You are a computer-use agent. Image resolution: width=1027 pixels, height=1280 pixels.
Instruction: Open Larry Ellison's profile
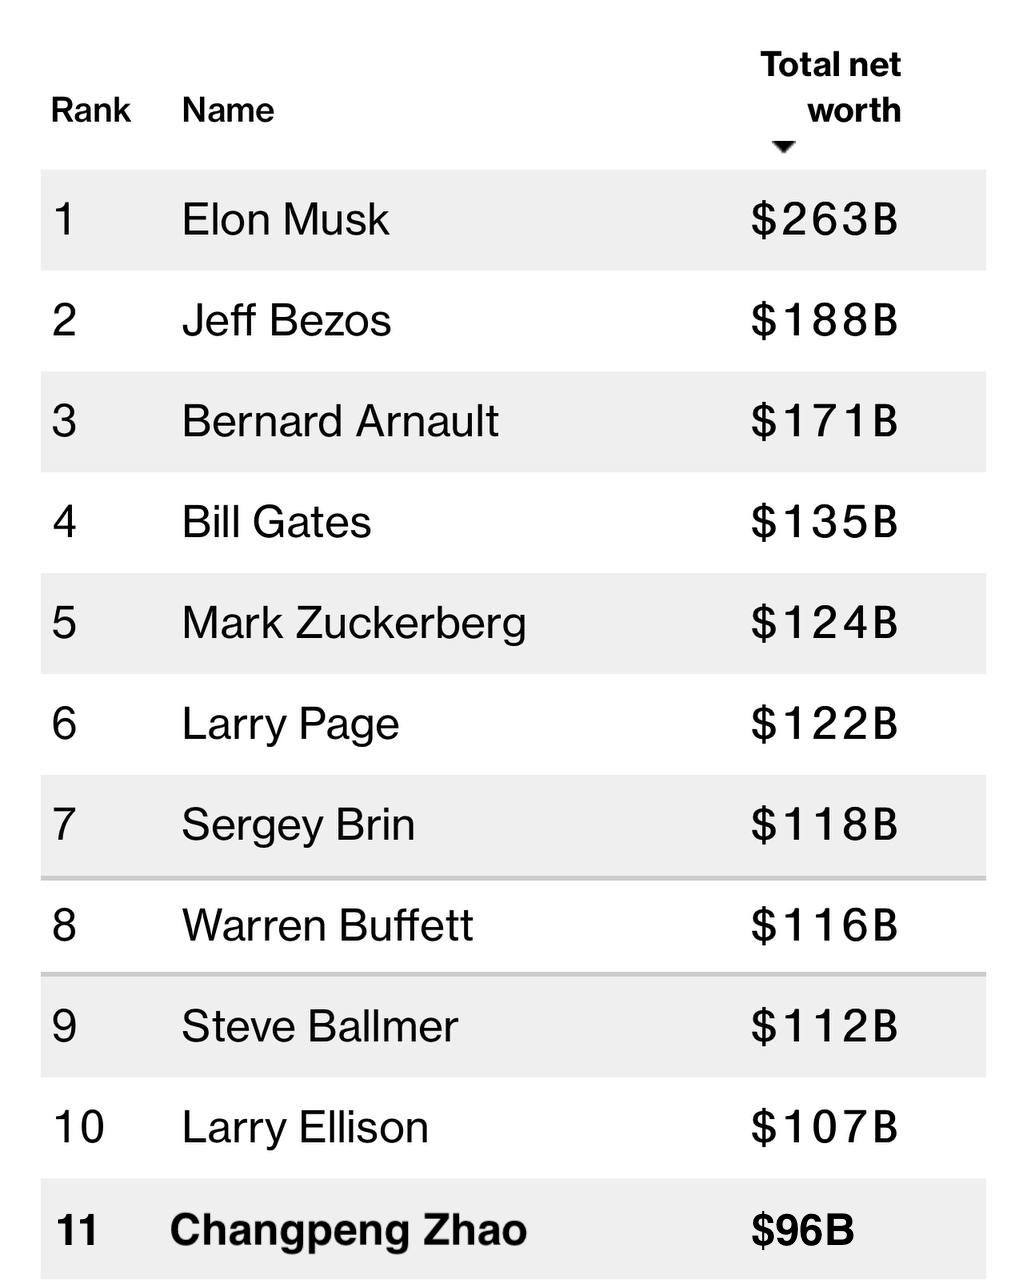tap(305, 1127)
